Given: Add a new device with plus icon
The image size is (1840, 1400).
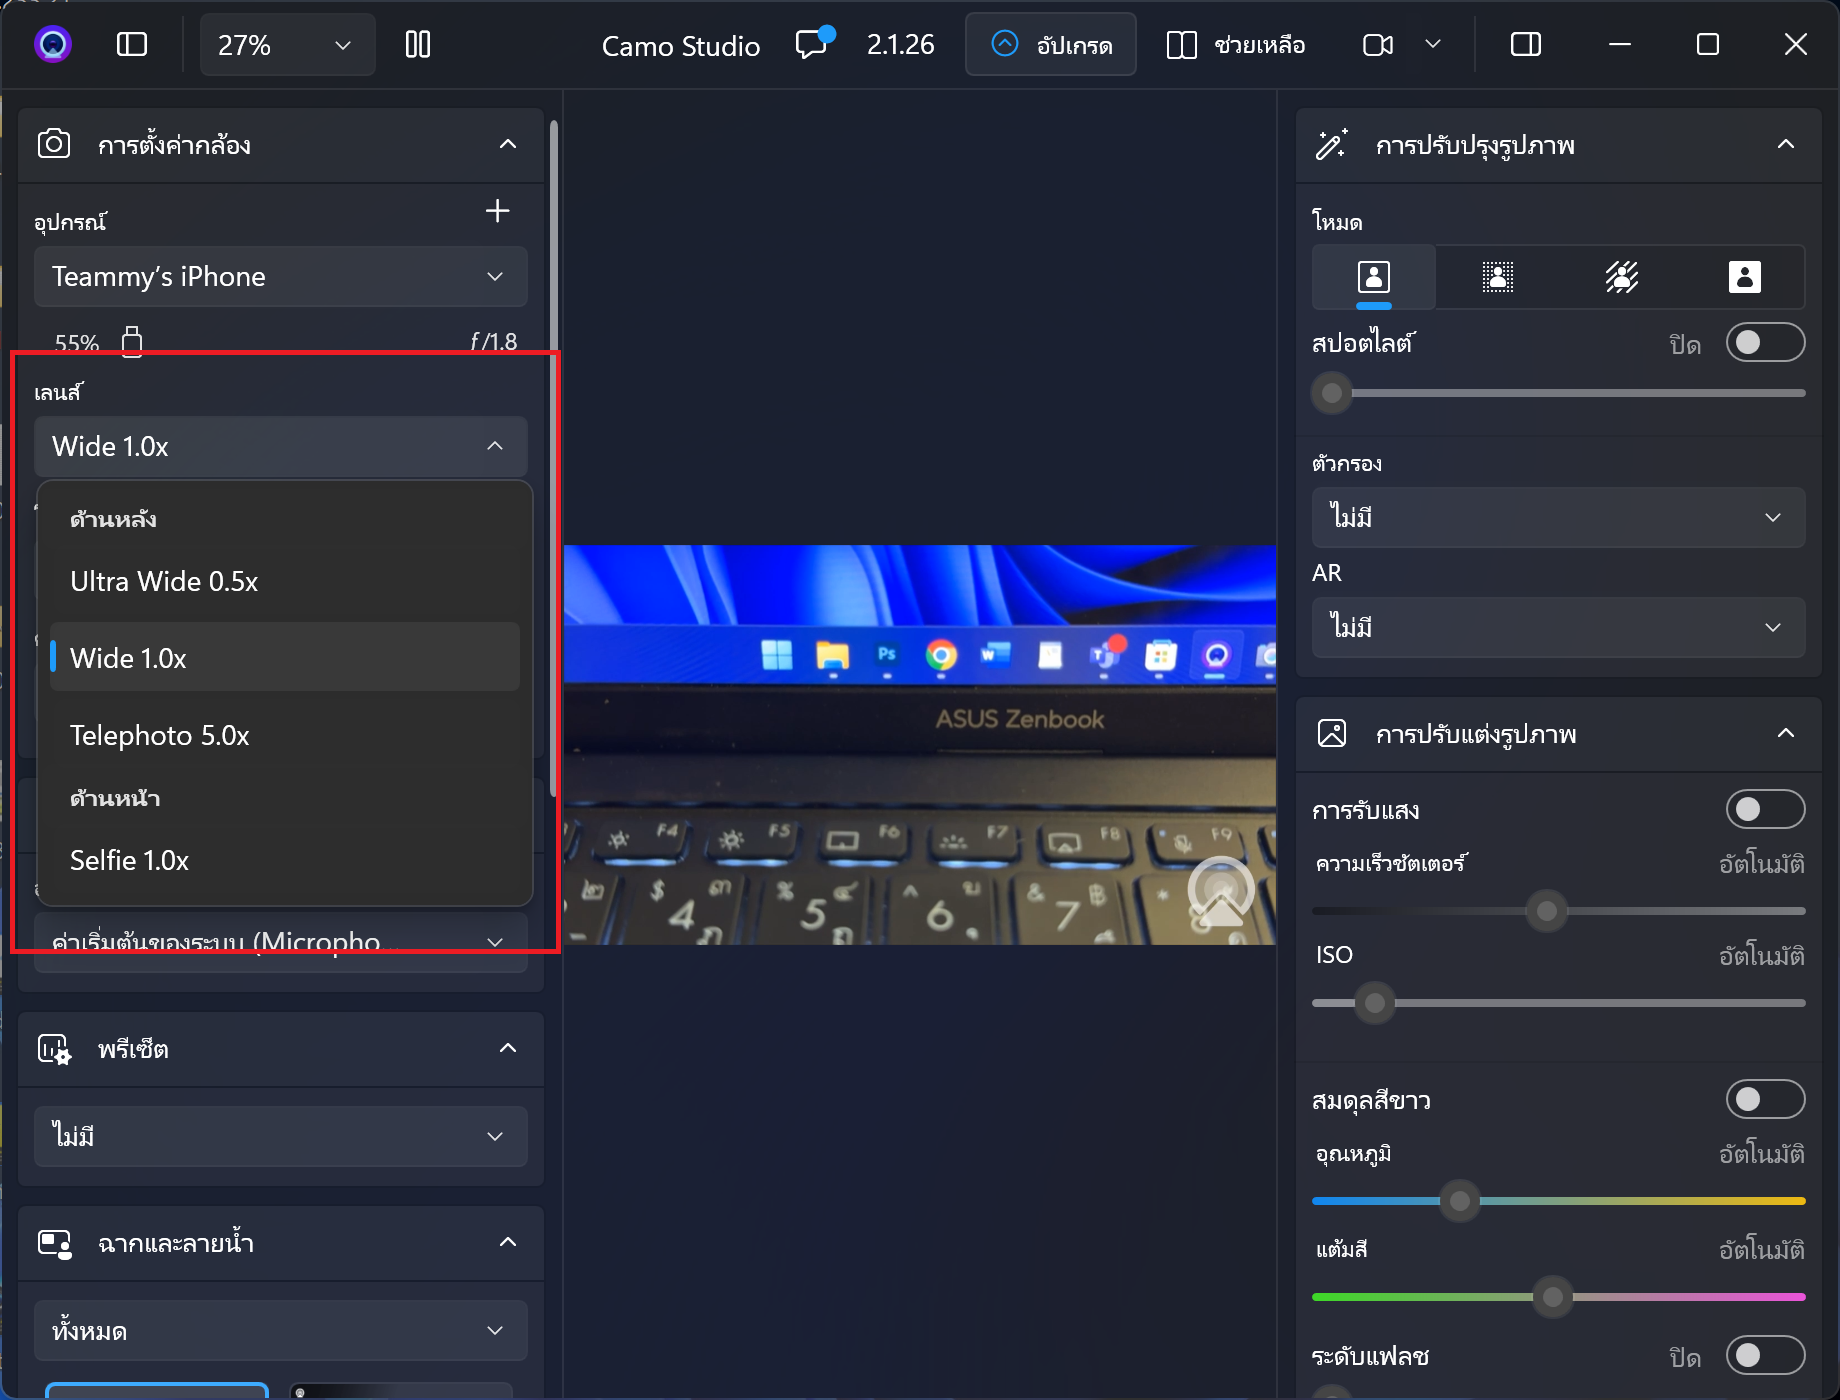Looking at the screenshot, I should pos(497,211).
